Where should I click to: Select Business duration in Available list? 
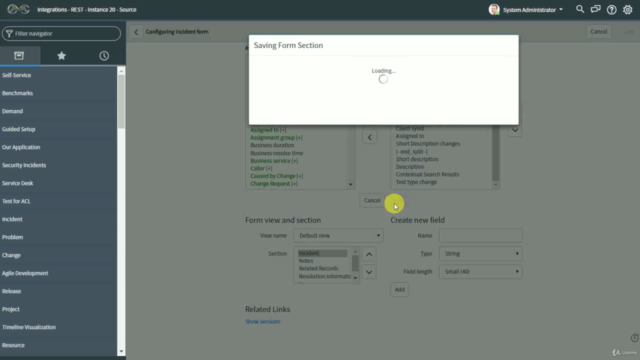click(x=272, y=145)
